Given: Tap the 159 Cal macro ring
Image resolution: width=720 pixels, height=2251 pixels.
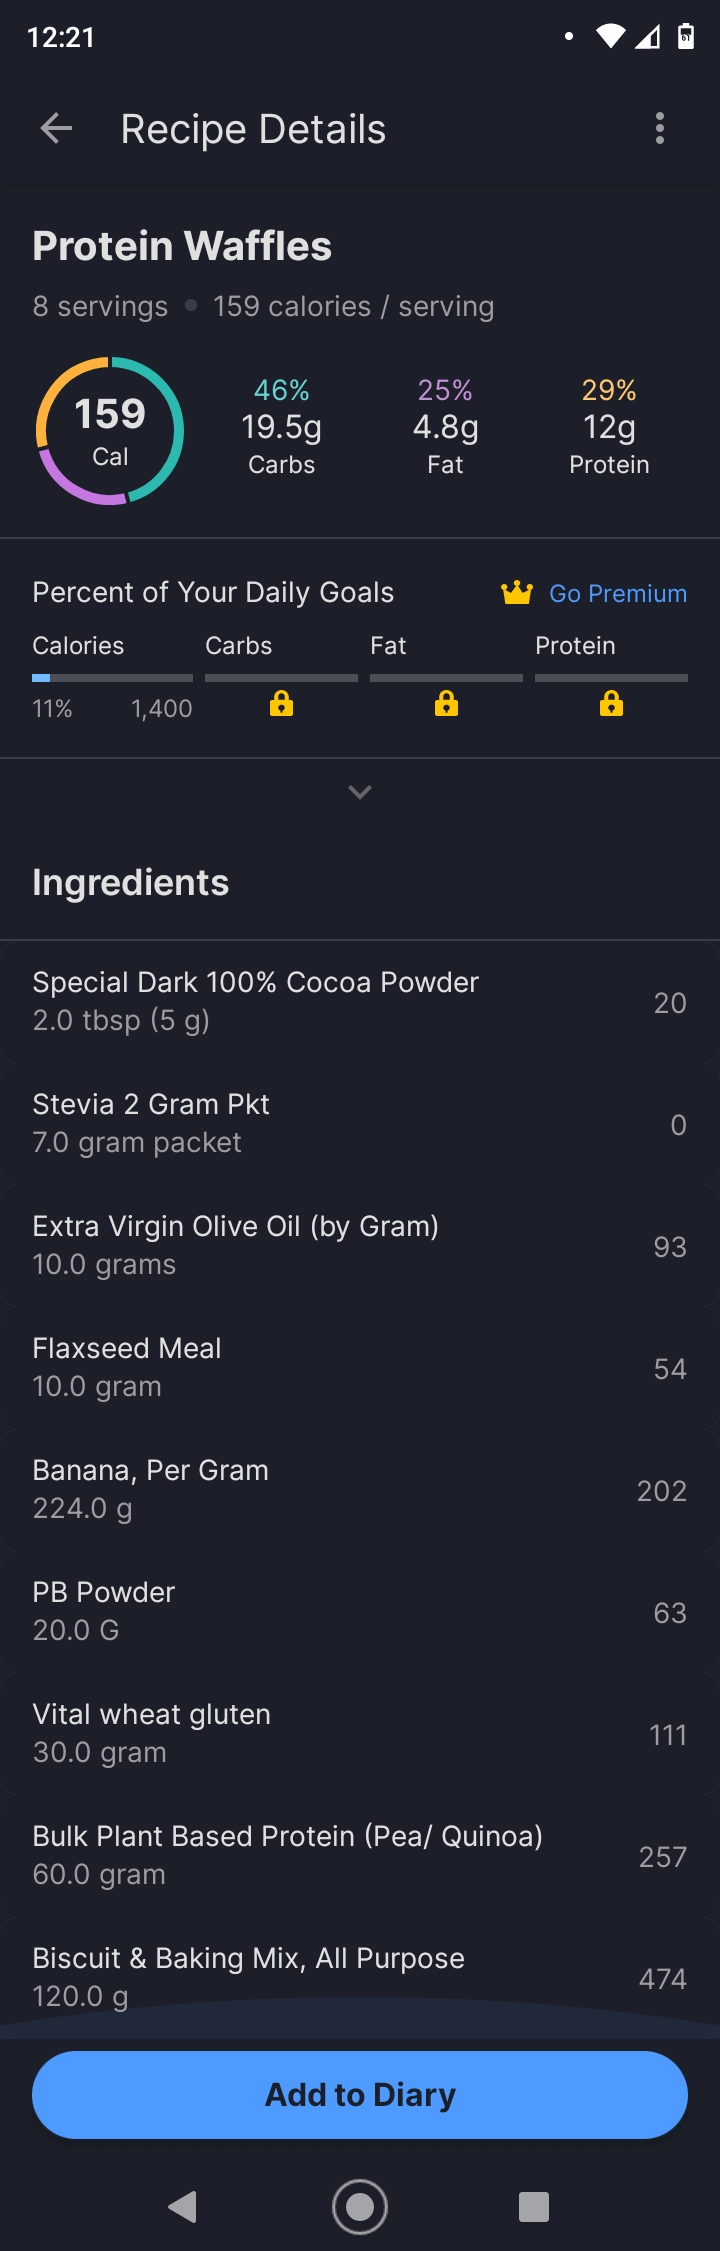Looking at the screenshot, I should 110,431.
